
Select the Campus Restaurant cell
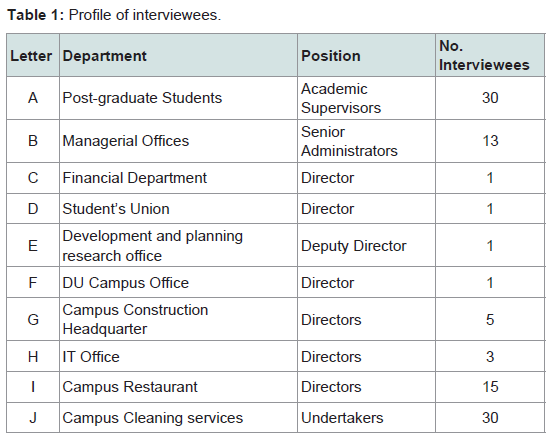click(x=178, y=387)
